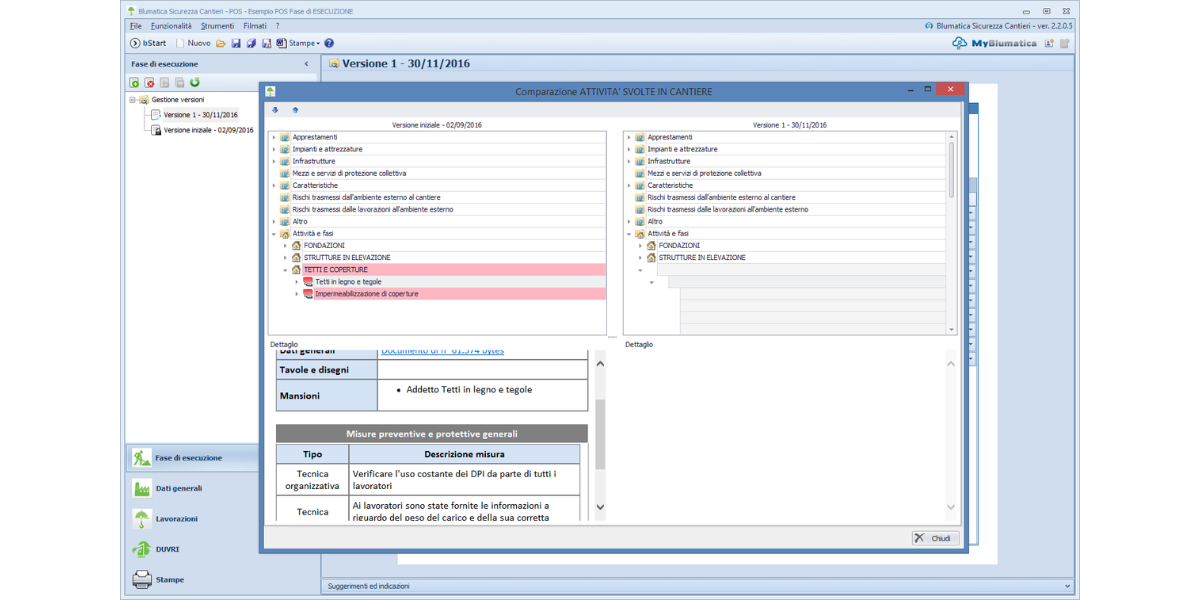Viewport: 1200px width, 600px height.
Task: Collapse the TETTI E COPERTURE node
Action: coord(285,270)
